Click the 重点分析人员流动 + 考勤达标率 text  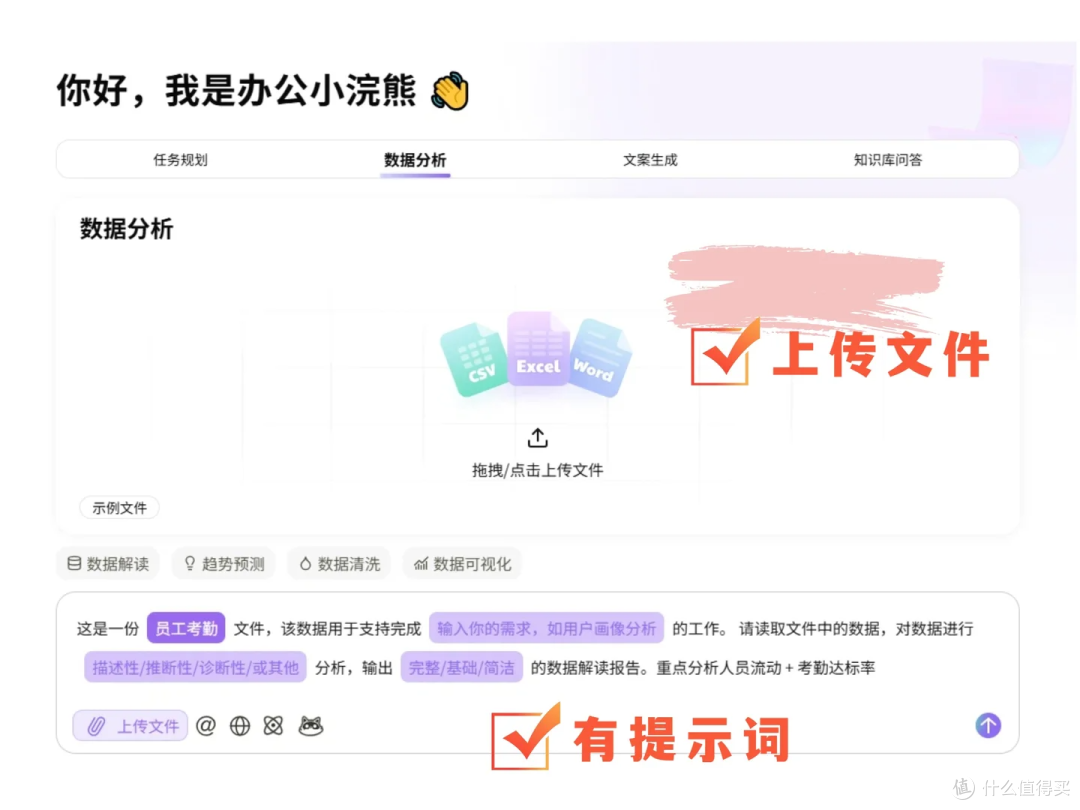pyautogui.click(x=765, y=667)
